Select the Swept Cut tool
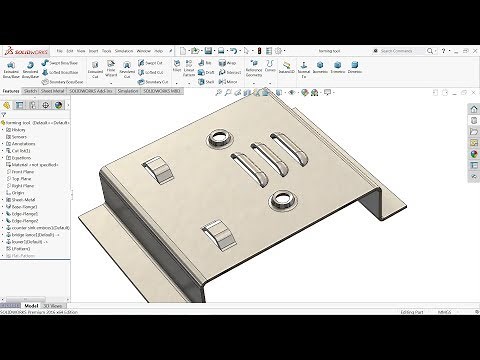The width and height of the screenshot is (480, 360). click(x=150, y=63)
